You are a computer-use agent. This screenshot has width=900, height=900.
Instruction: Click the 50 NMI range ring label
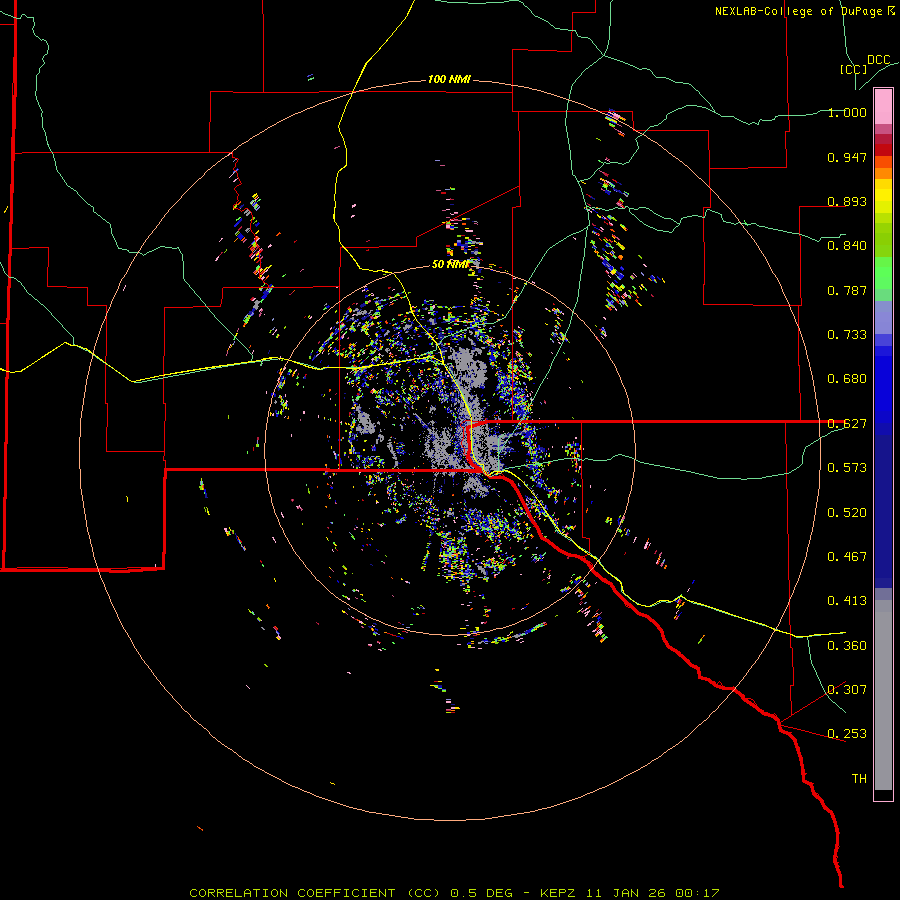450,264
